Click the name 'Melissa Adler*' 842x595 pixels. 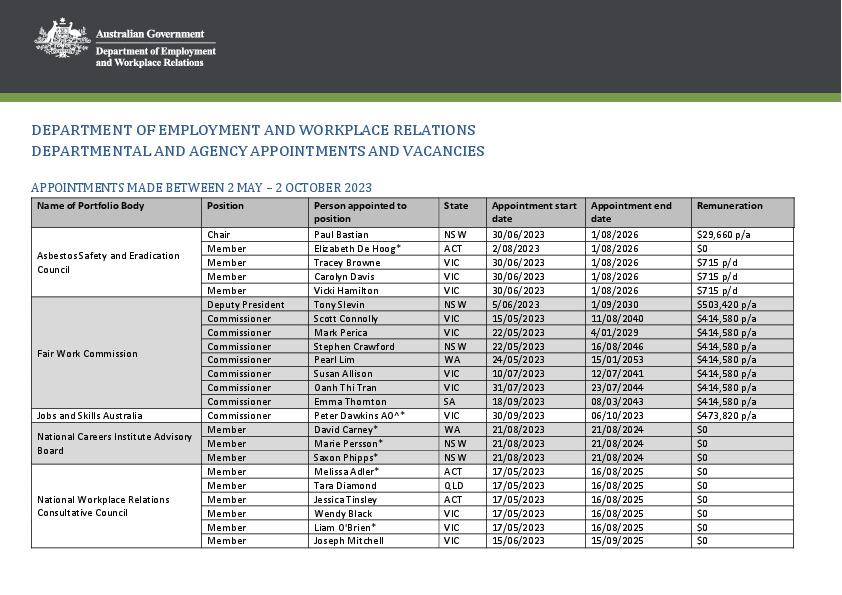(346, 471)
